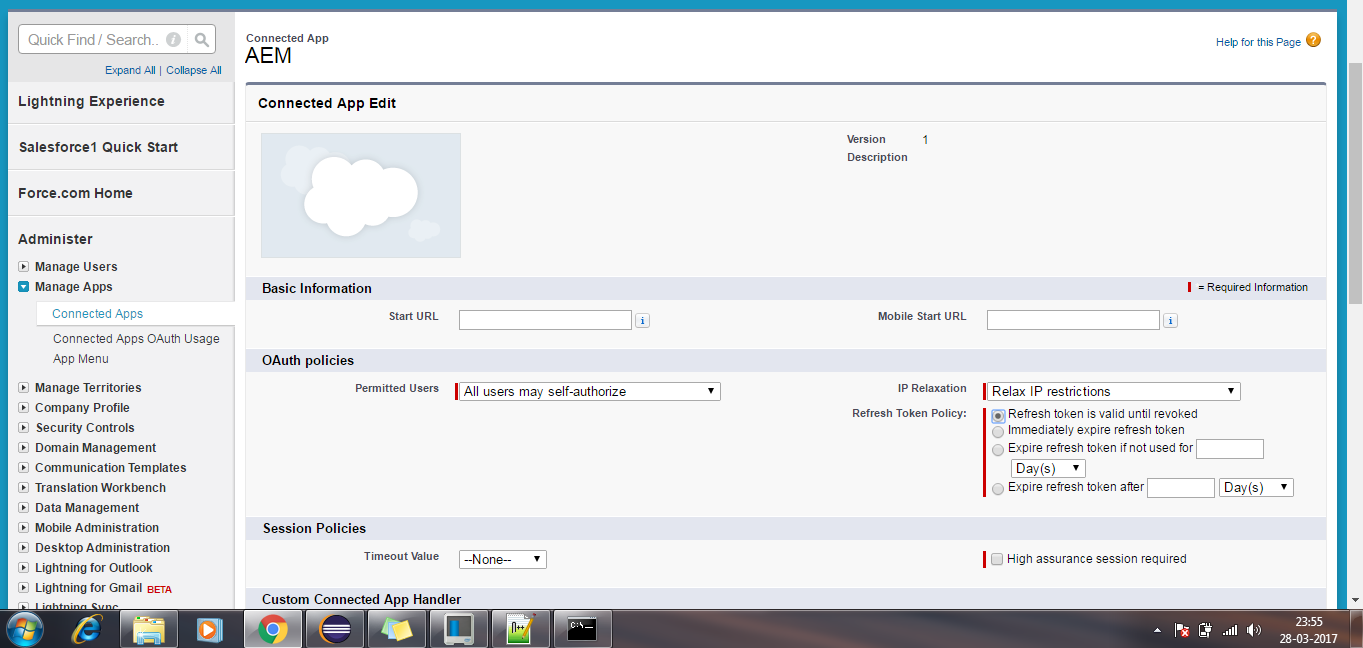This screenshot has height=648, width=1363.
Task: Click the Expand All link
Action: [x=129, y=70]
